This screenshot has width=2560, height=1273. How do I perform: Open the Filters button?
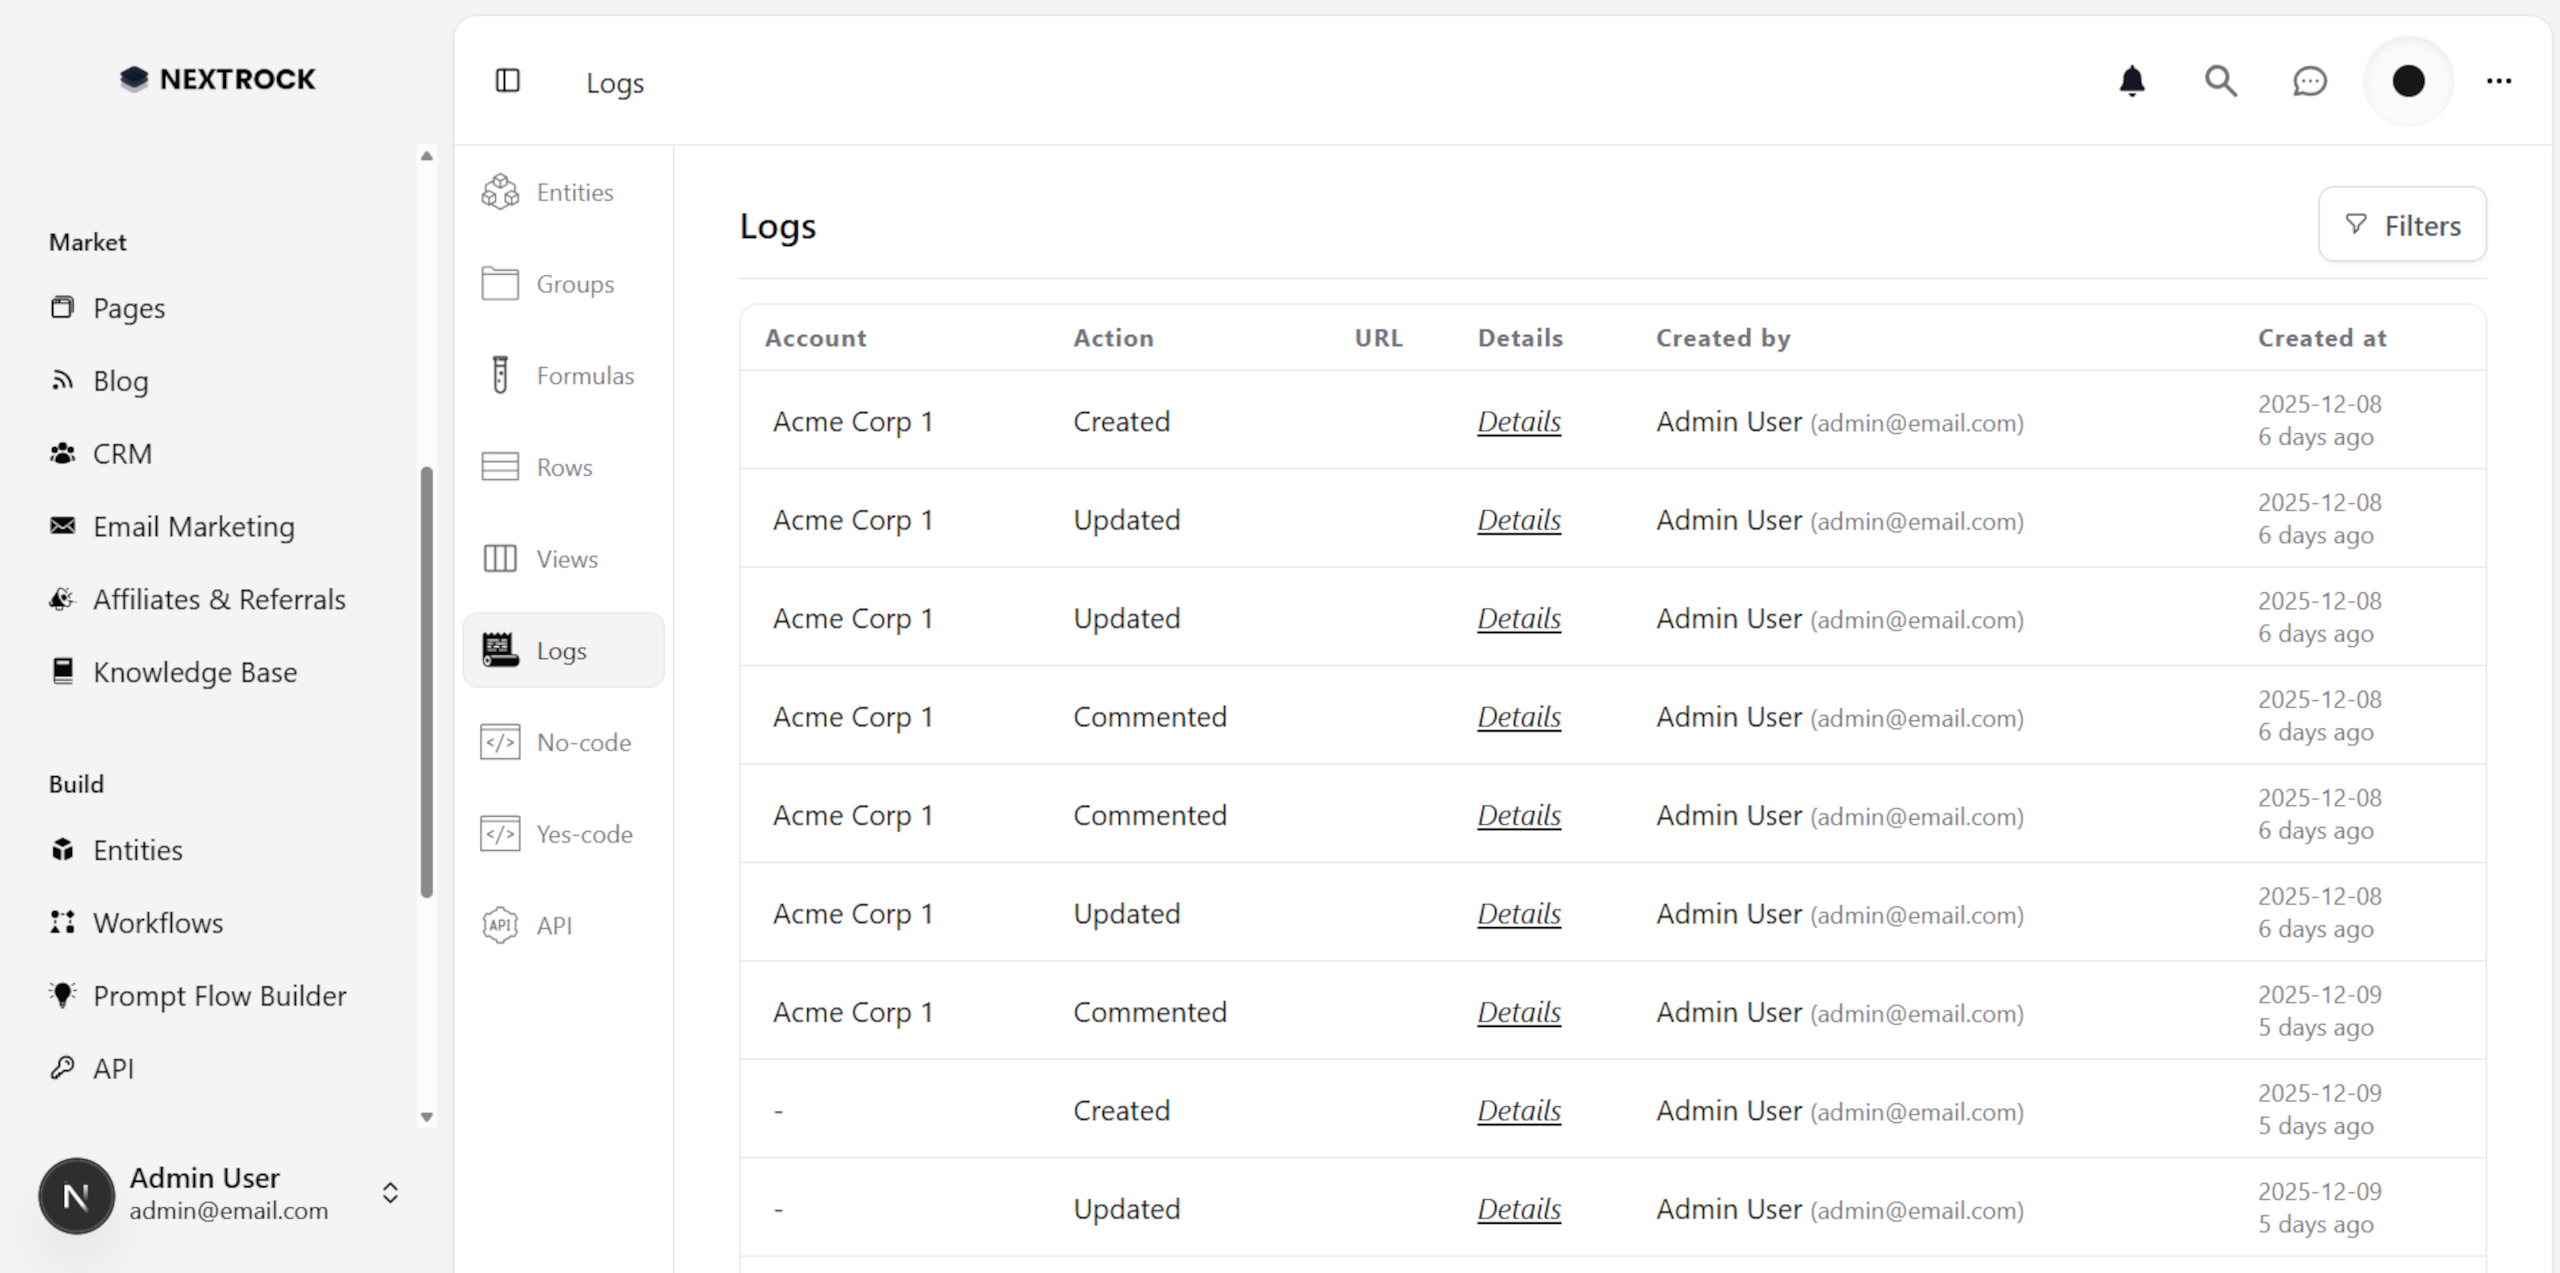(x=2402, y=225)
